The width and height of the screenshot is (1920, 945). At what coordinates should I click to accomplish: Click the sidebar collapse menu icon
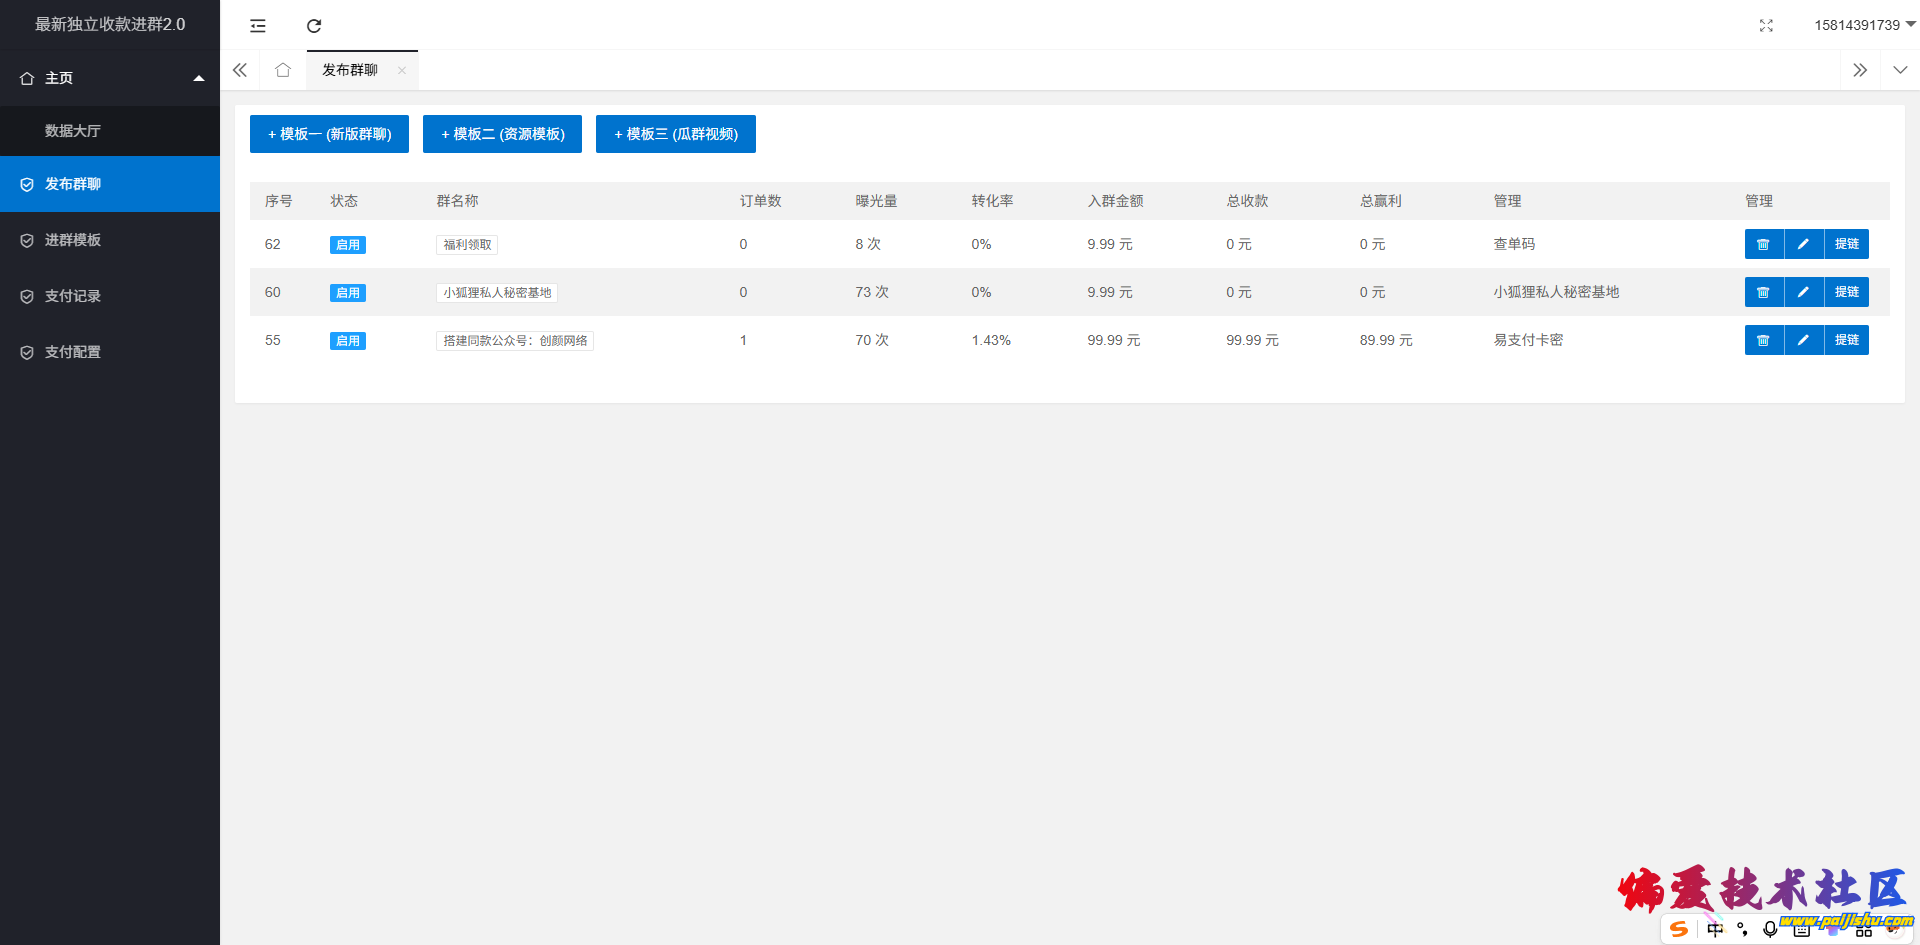[x=258, y=26]
